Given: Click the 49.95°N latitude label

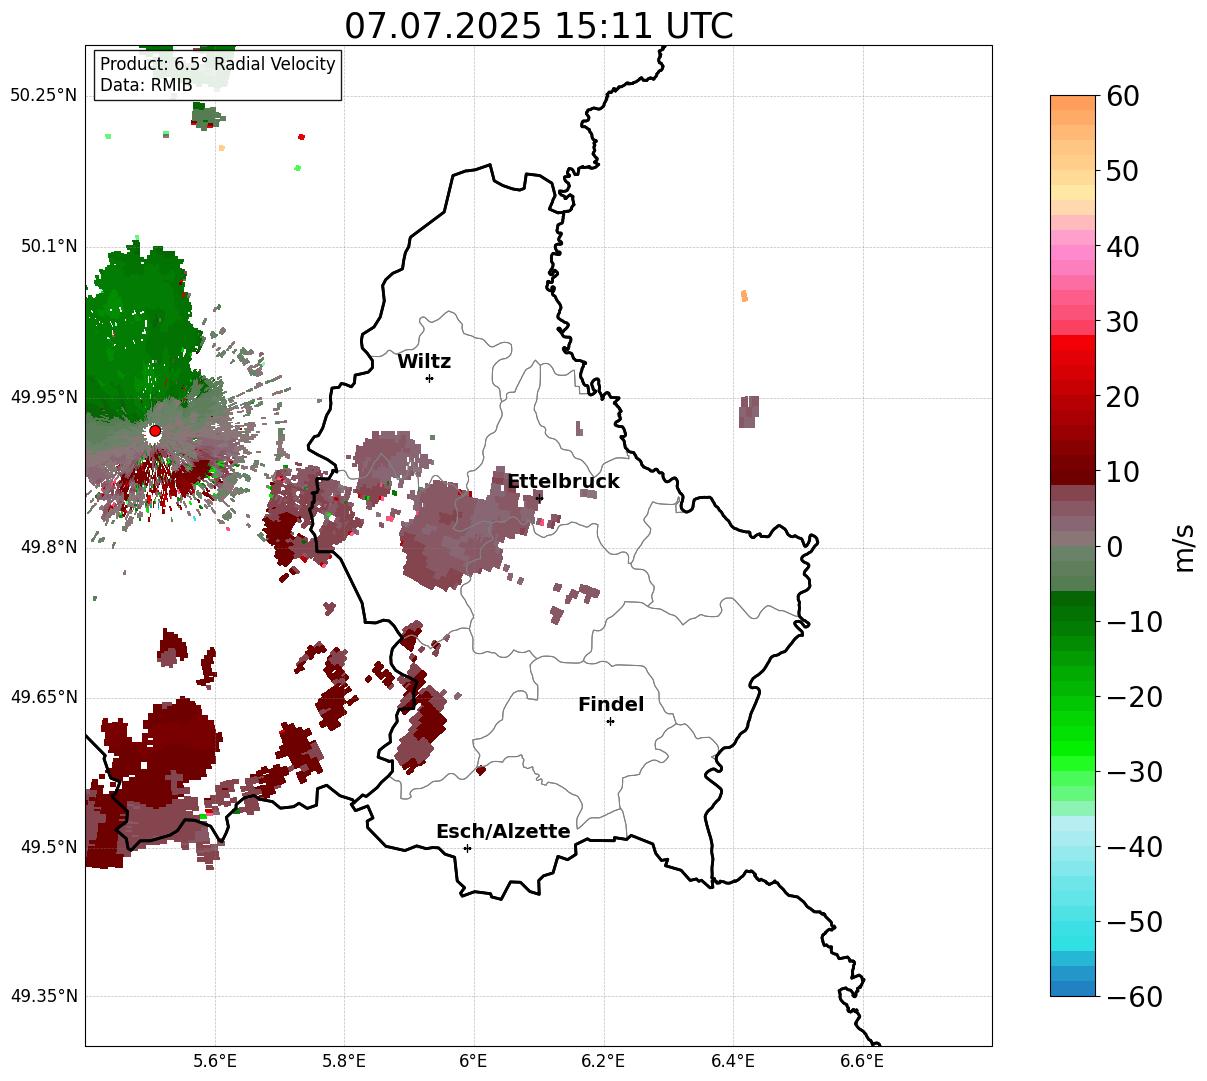Looking at the screenshot, I should (44, 397).
